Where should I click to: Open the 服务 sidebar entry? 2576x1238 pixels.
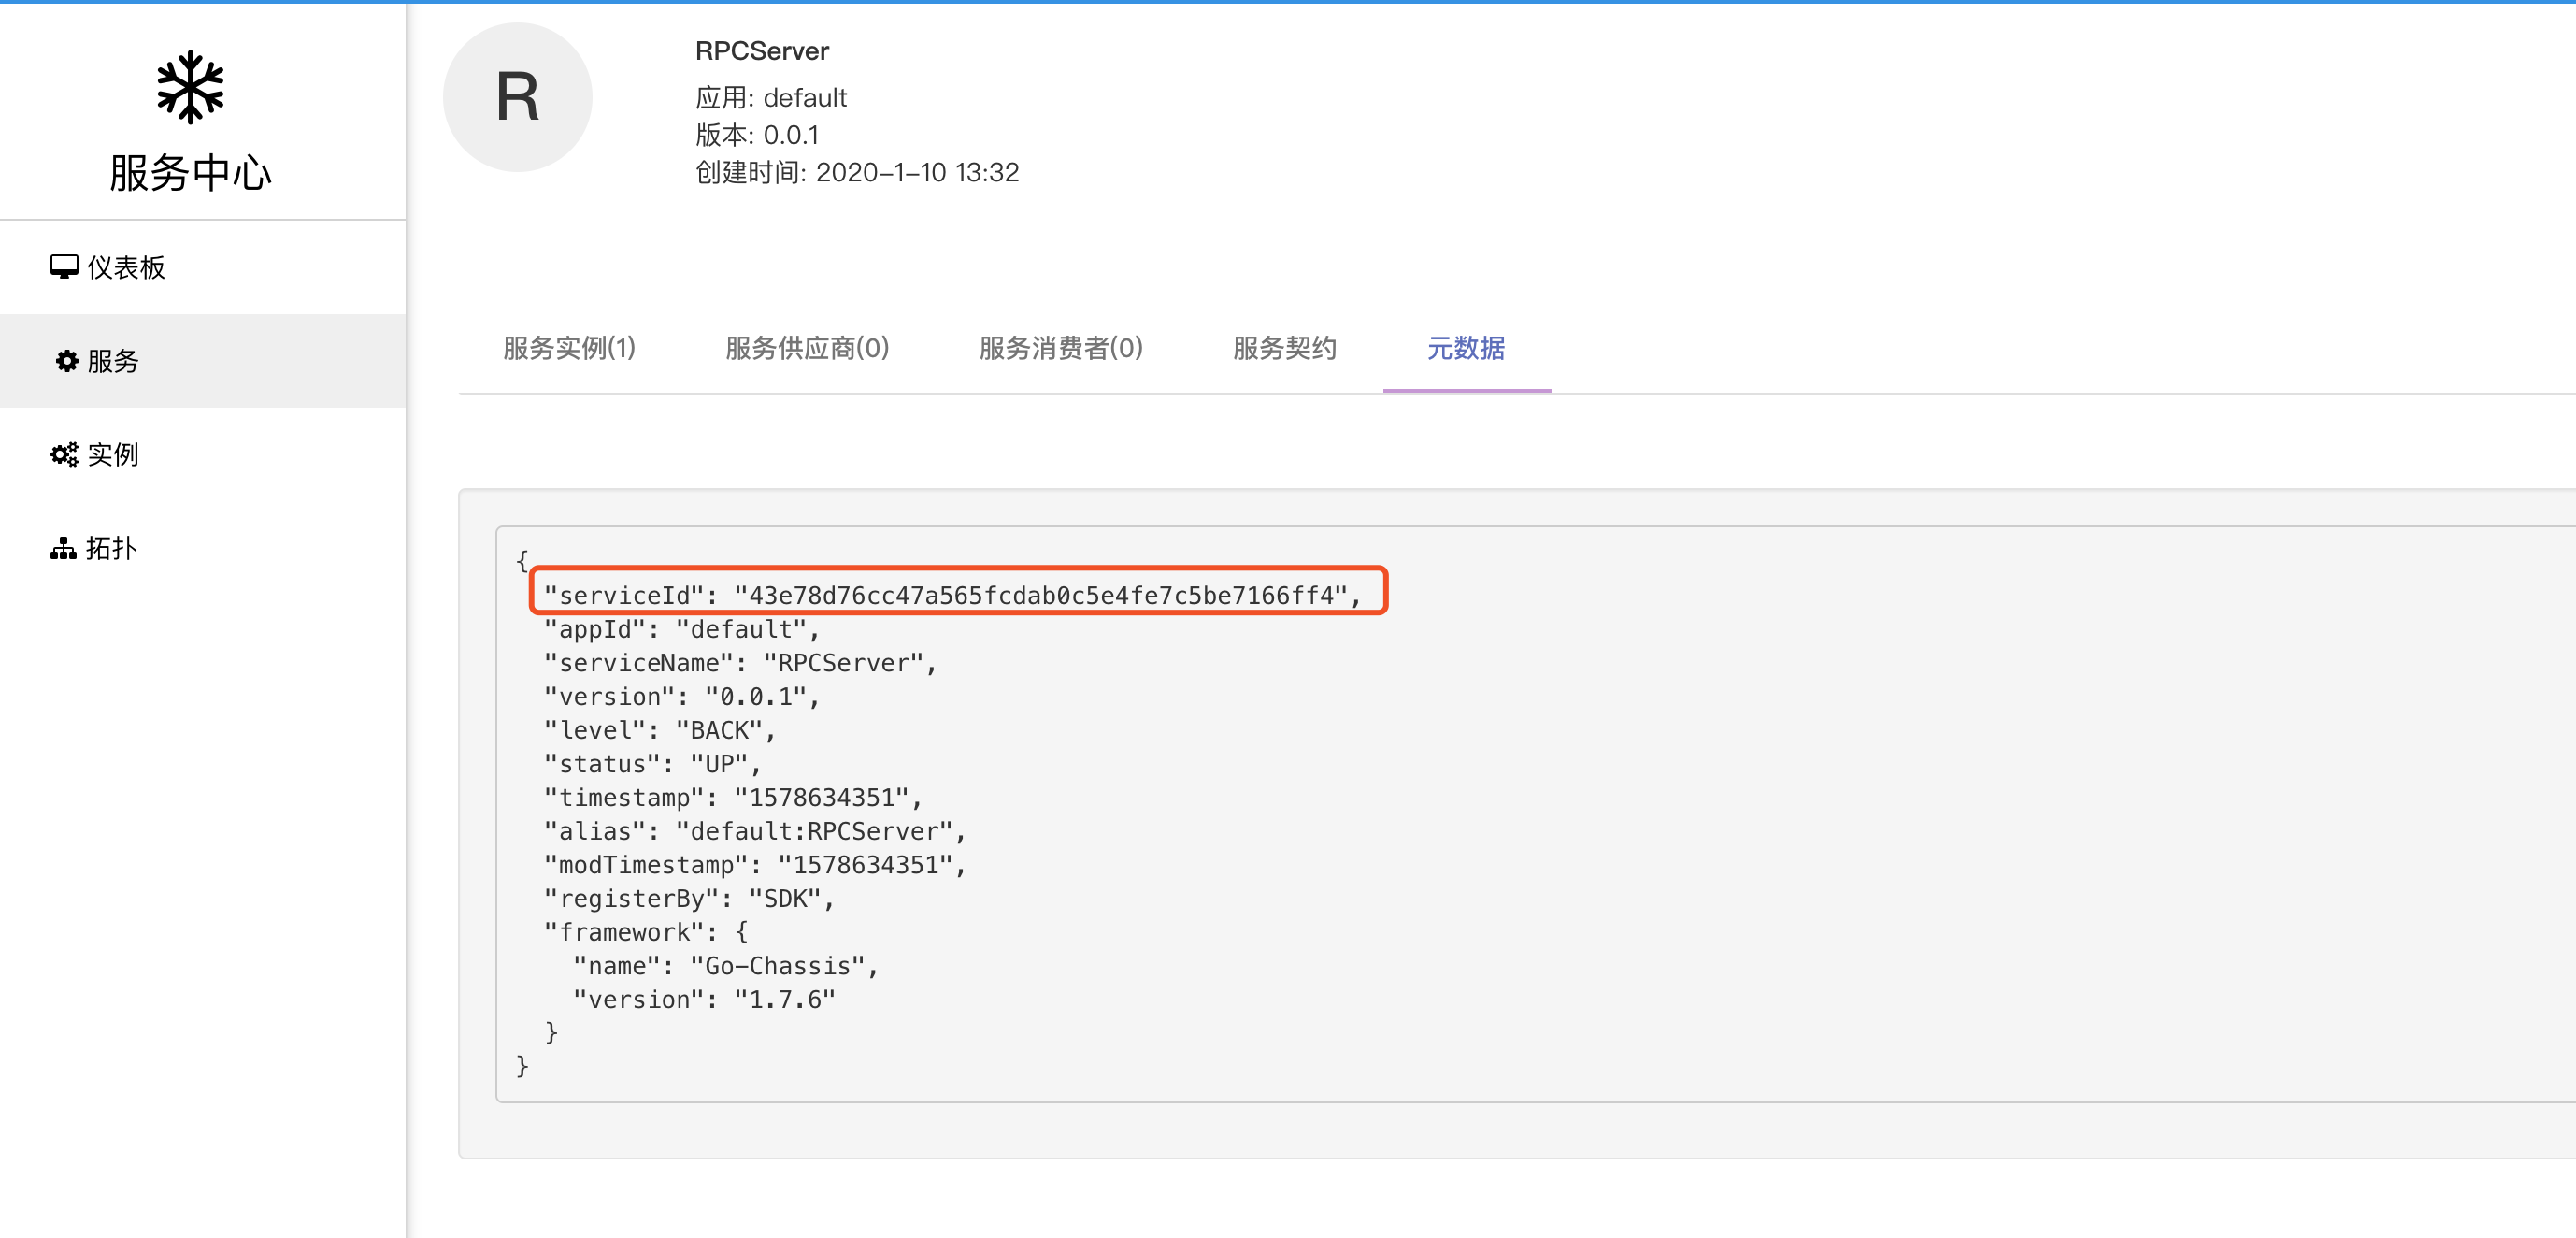coord(112,362)
